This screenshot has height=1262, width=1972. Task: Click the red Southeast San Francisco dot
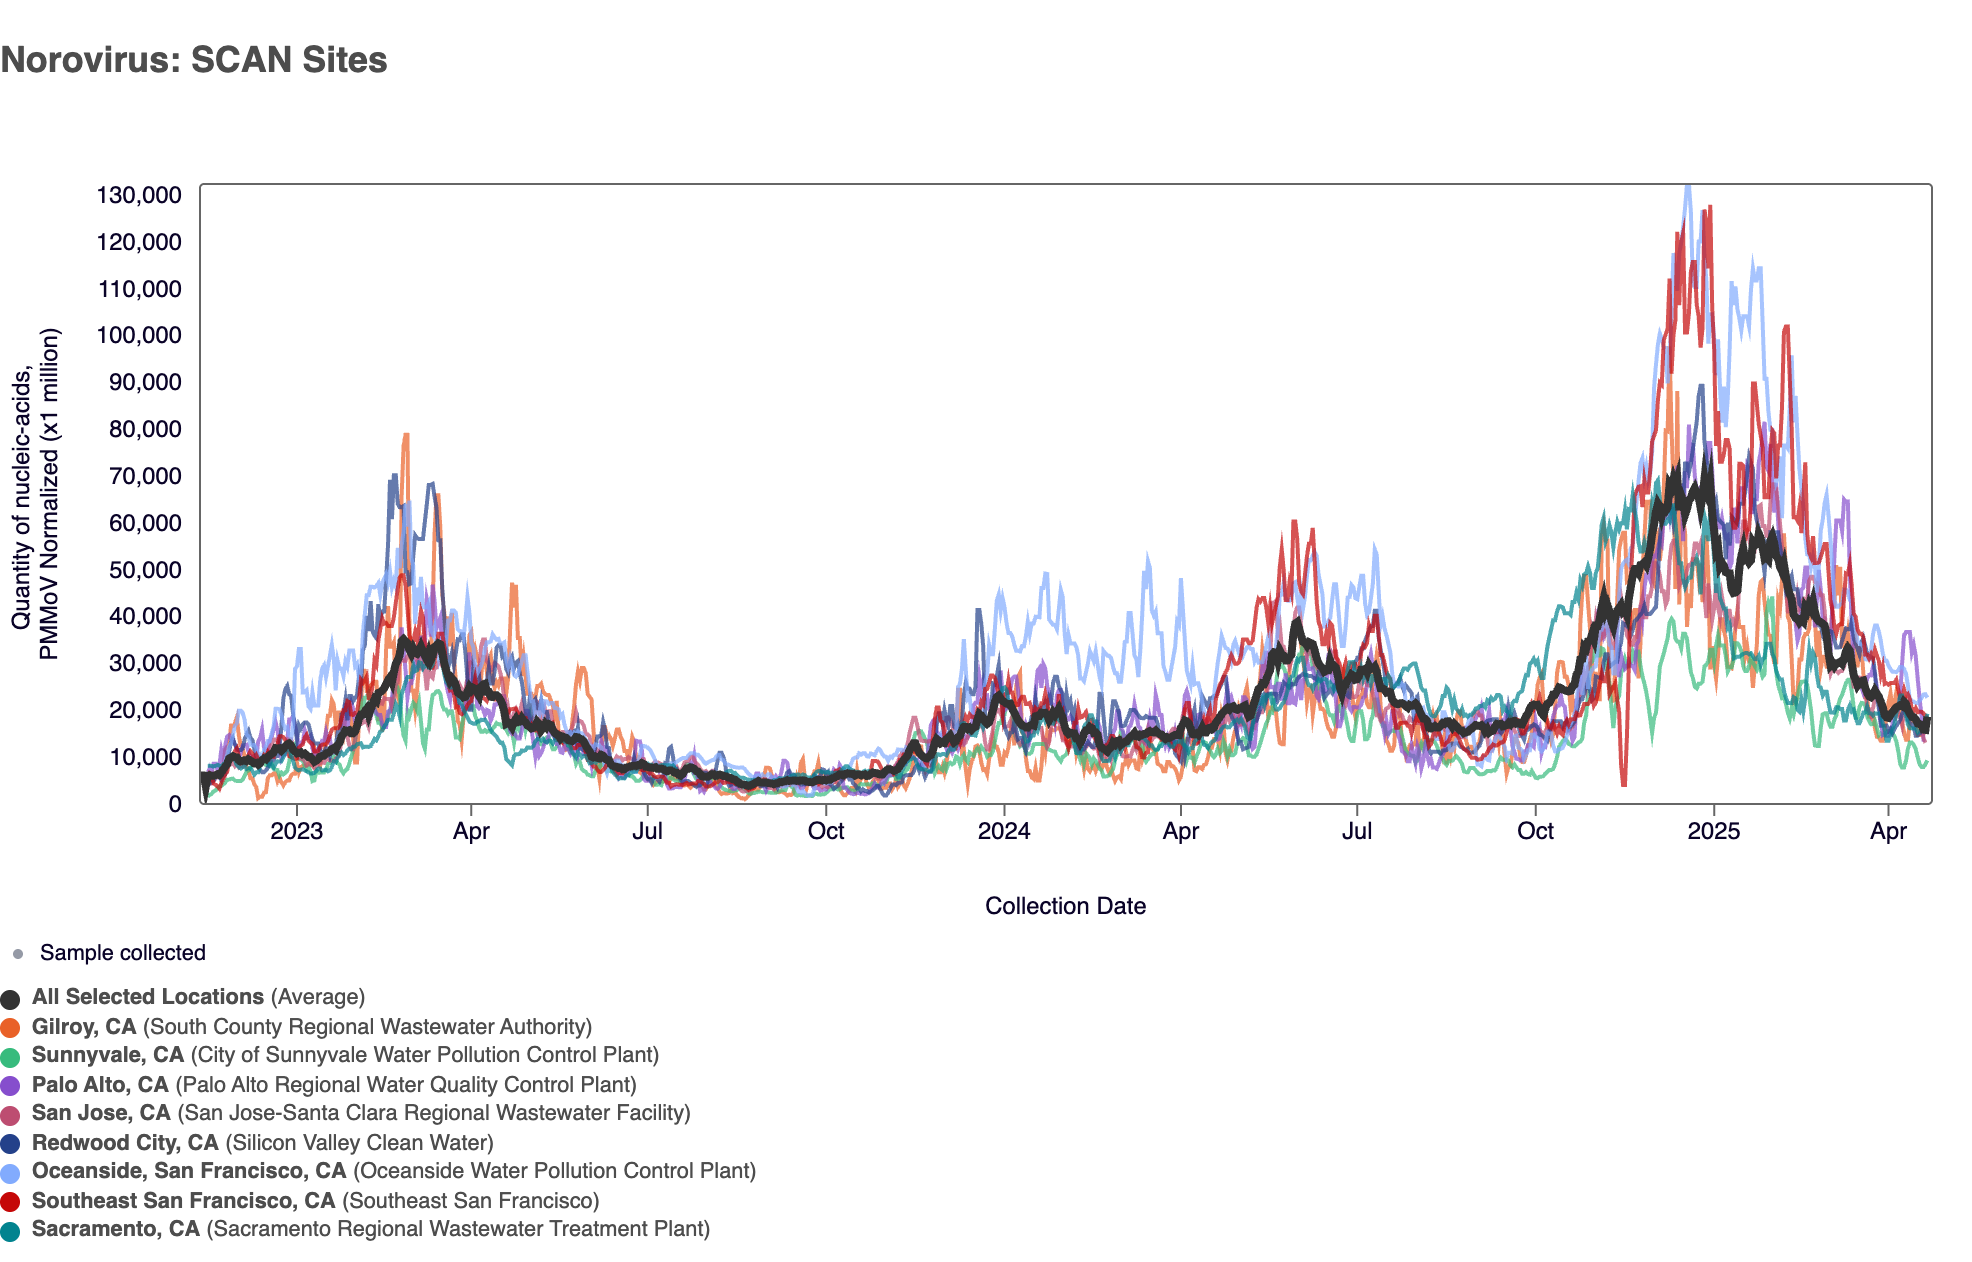(10, 1202)
